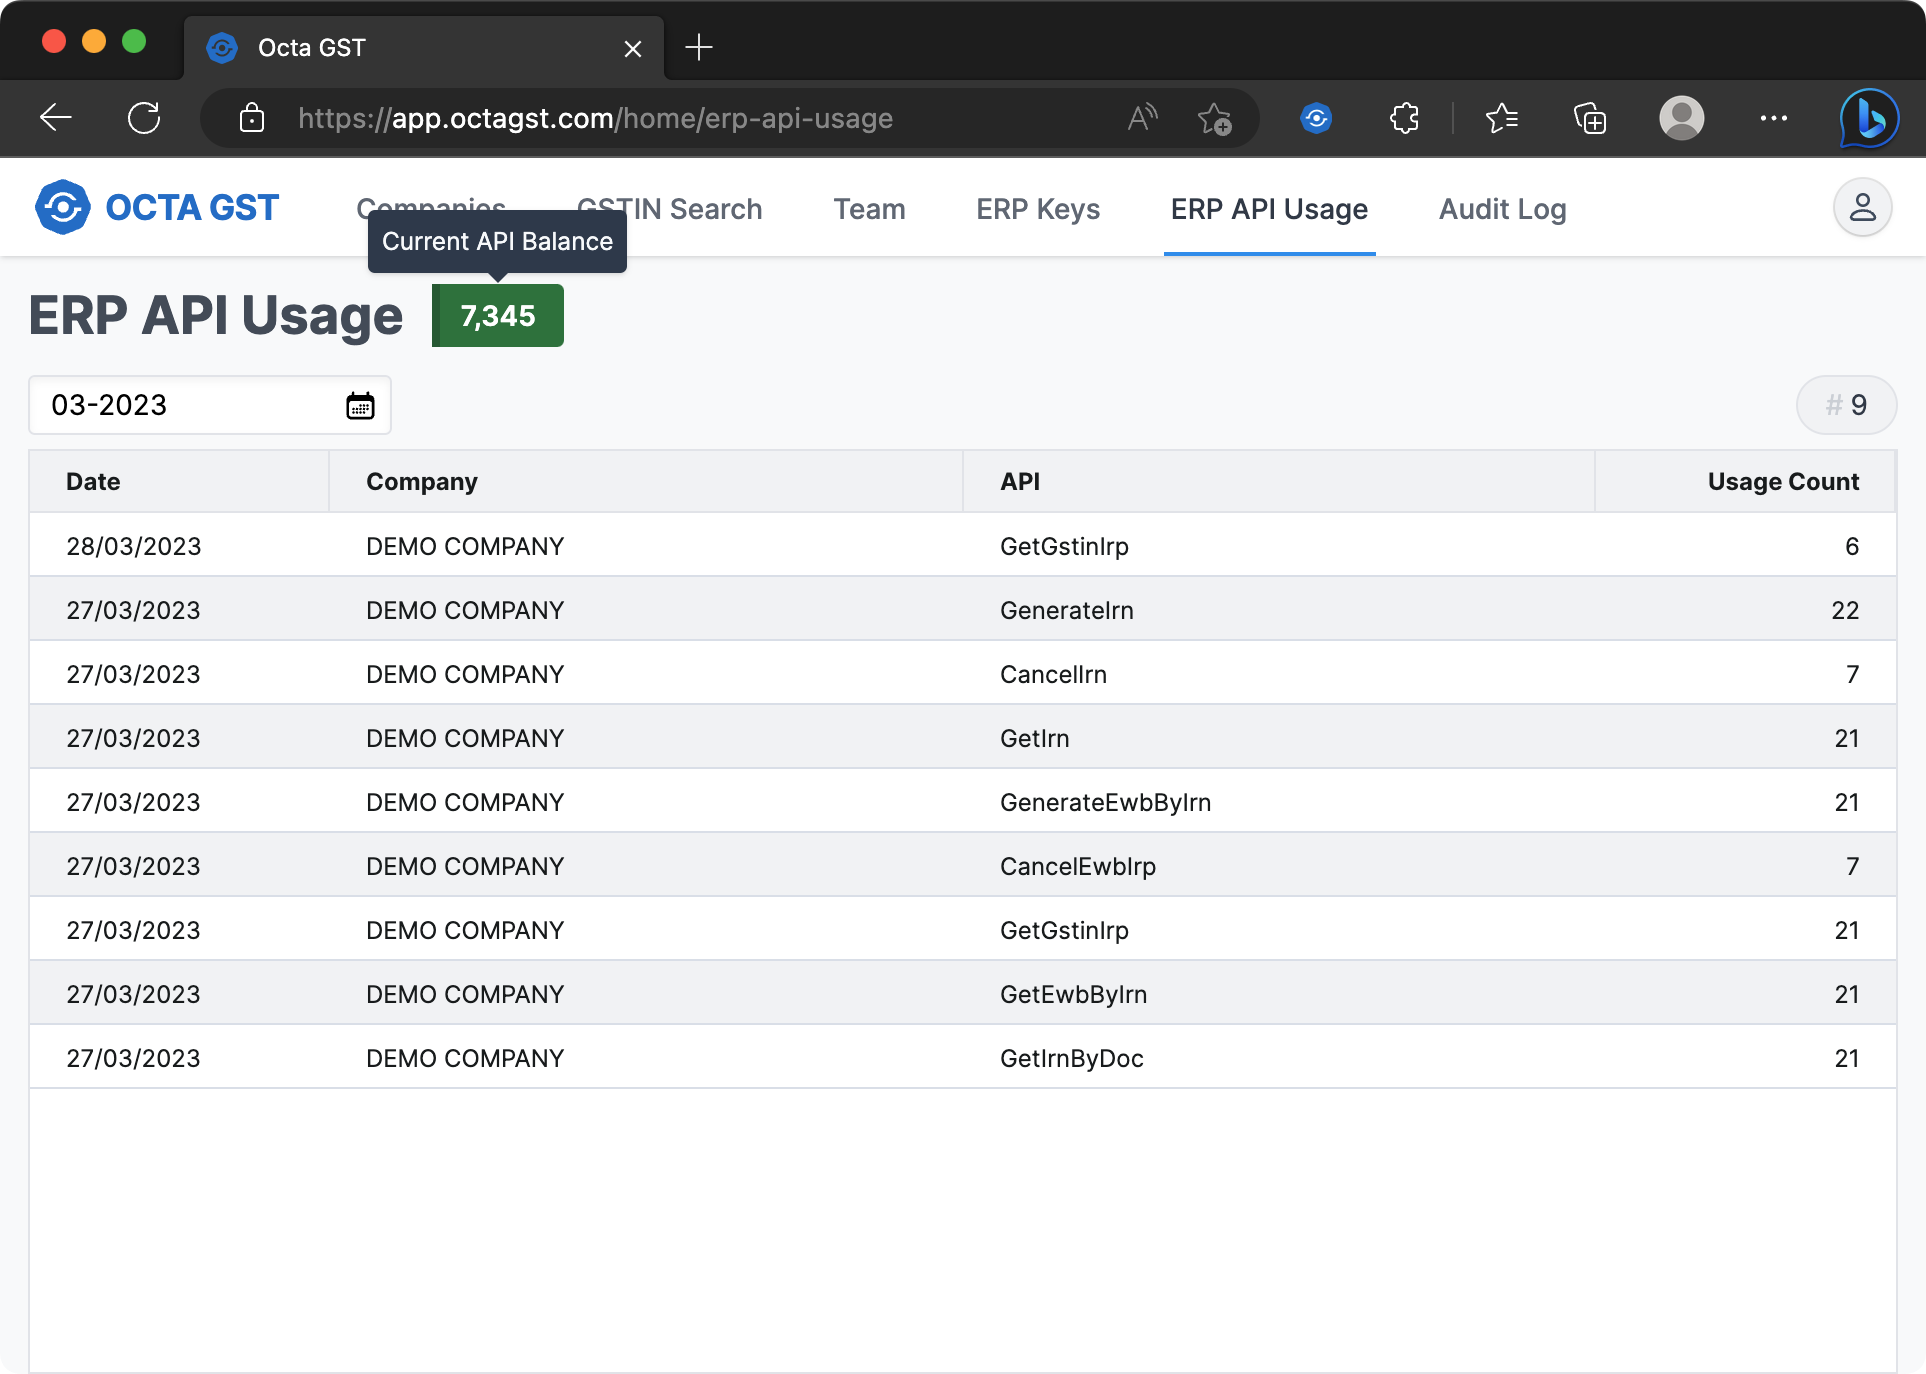Go to the Team tab

click(869, 209)
